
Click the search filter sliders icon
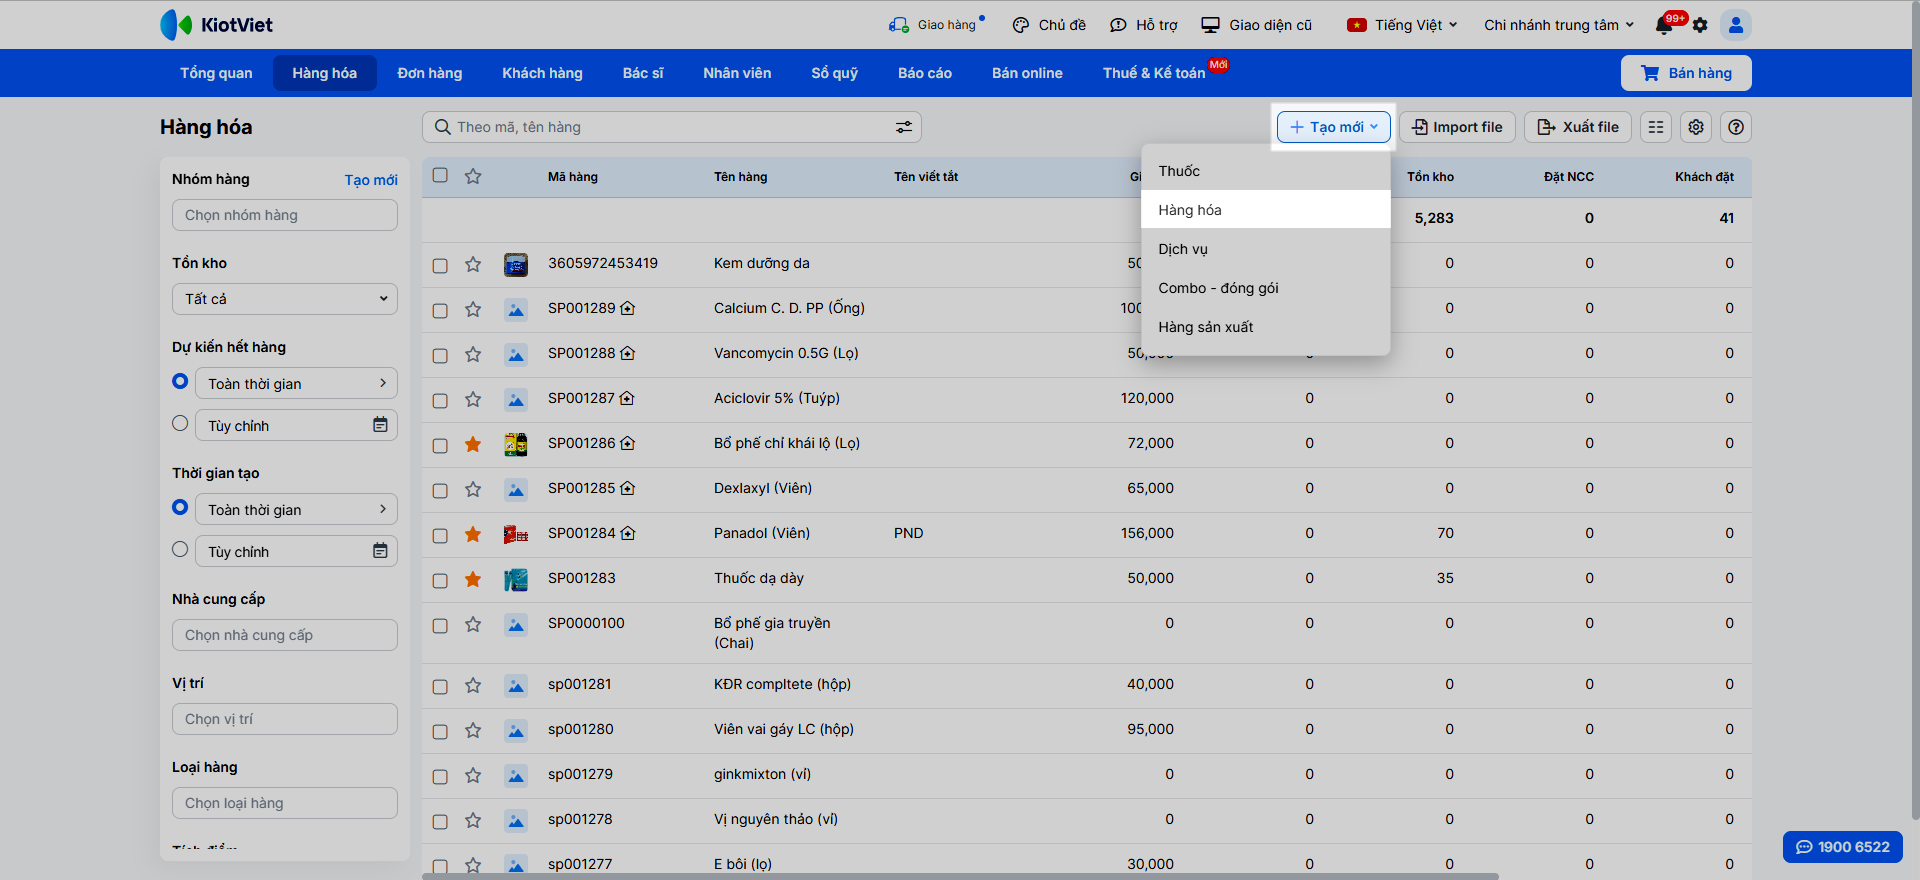[903, 127]
